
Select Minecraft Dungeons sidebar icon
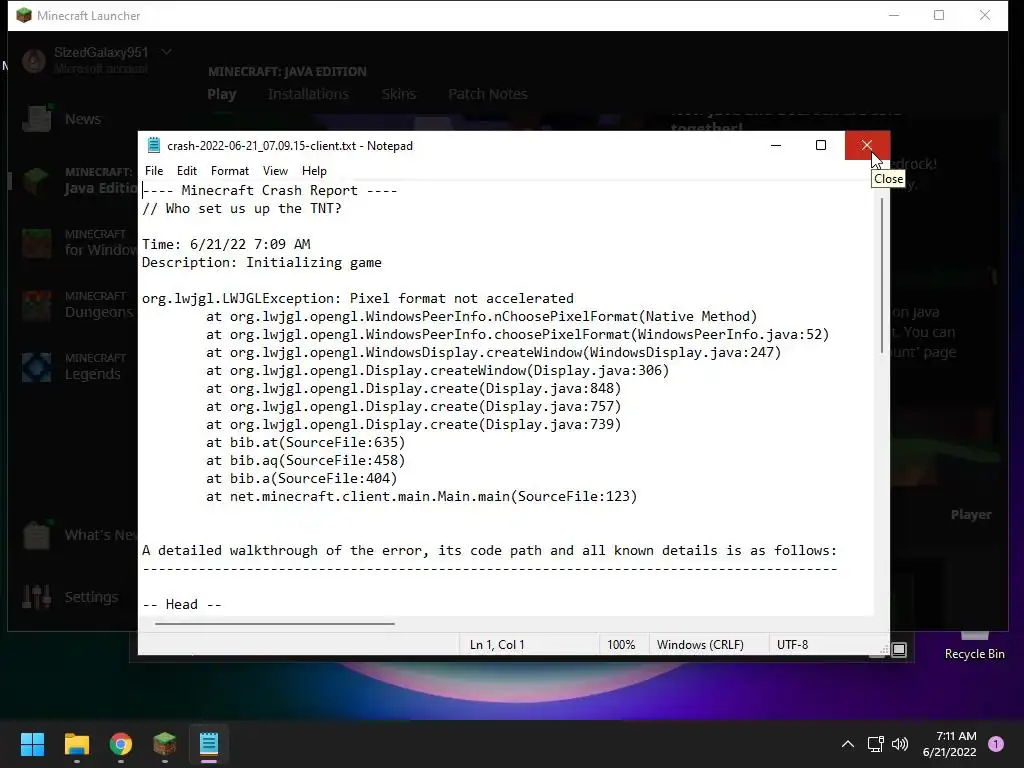click(36, 305)
